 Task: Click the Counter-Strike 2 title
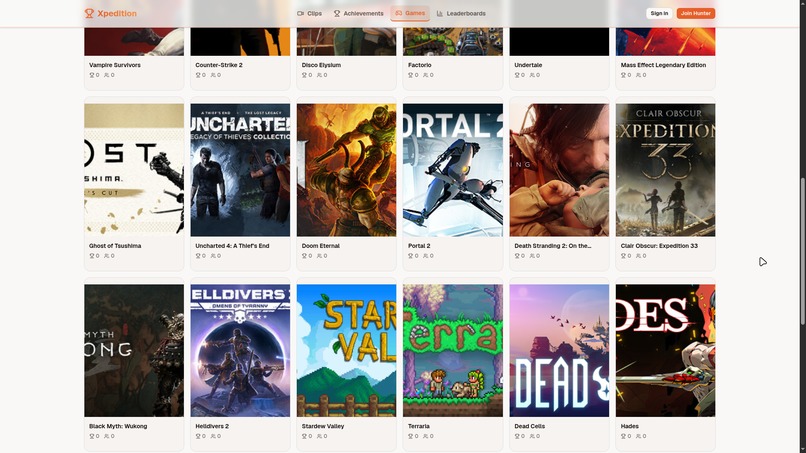point(219,65)
